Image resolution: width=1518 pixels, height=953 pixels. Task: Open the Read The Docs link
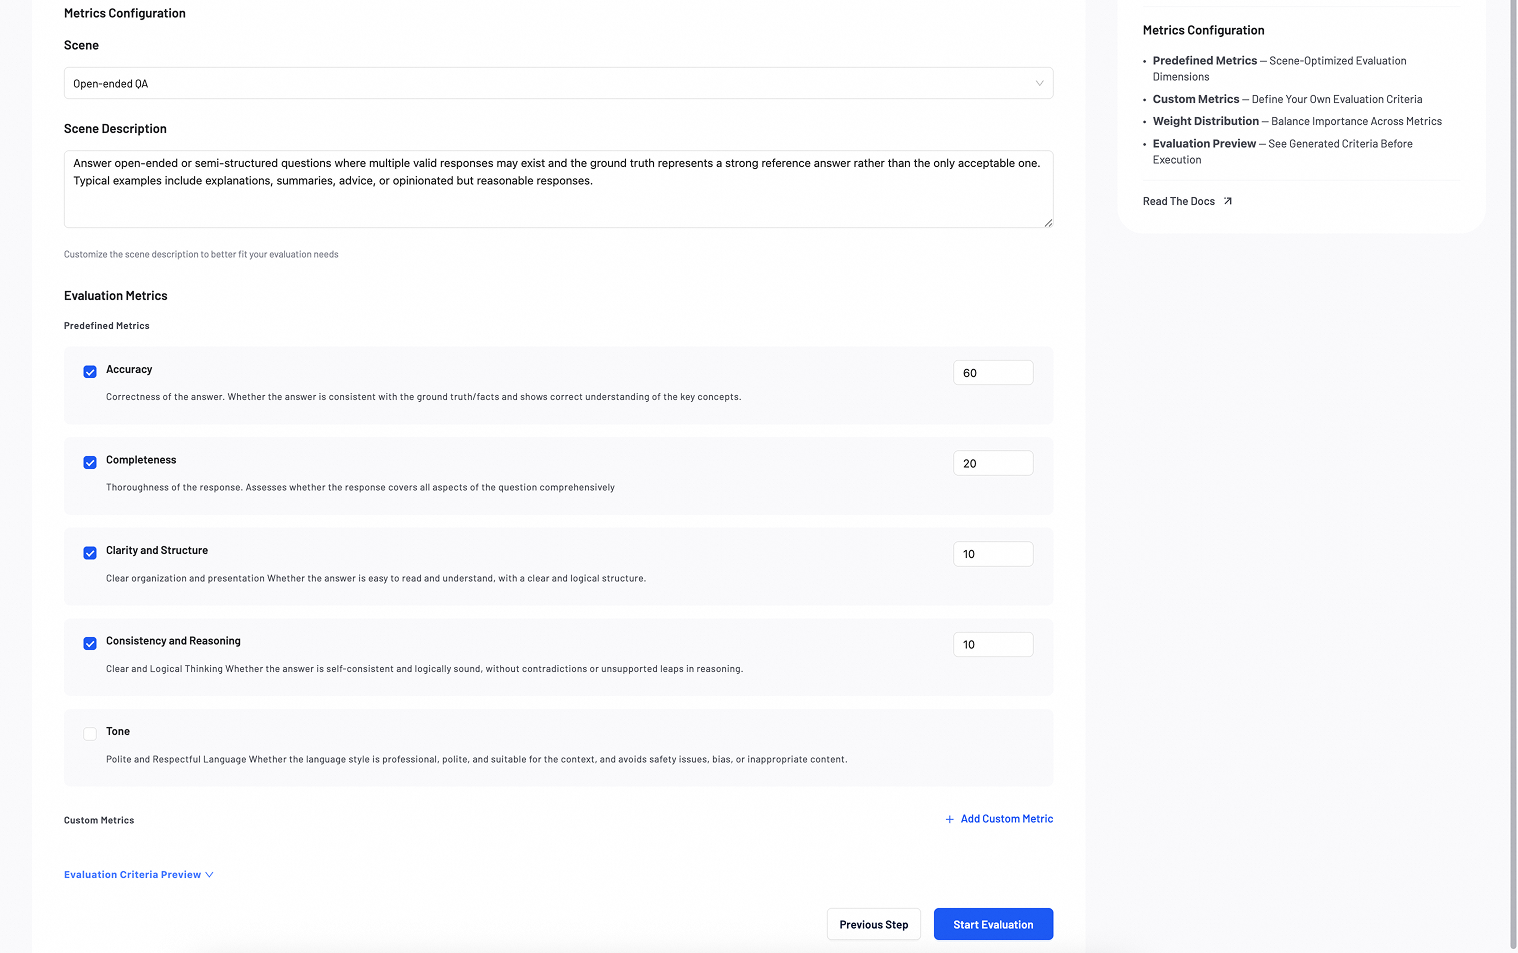tap(1187, 201)
